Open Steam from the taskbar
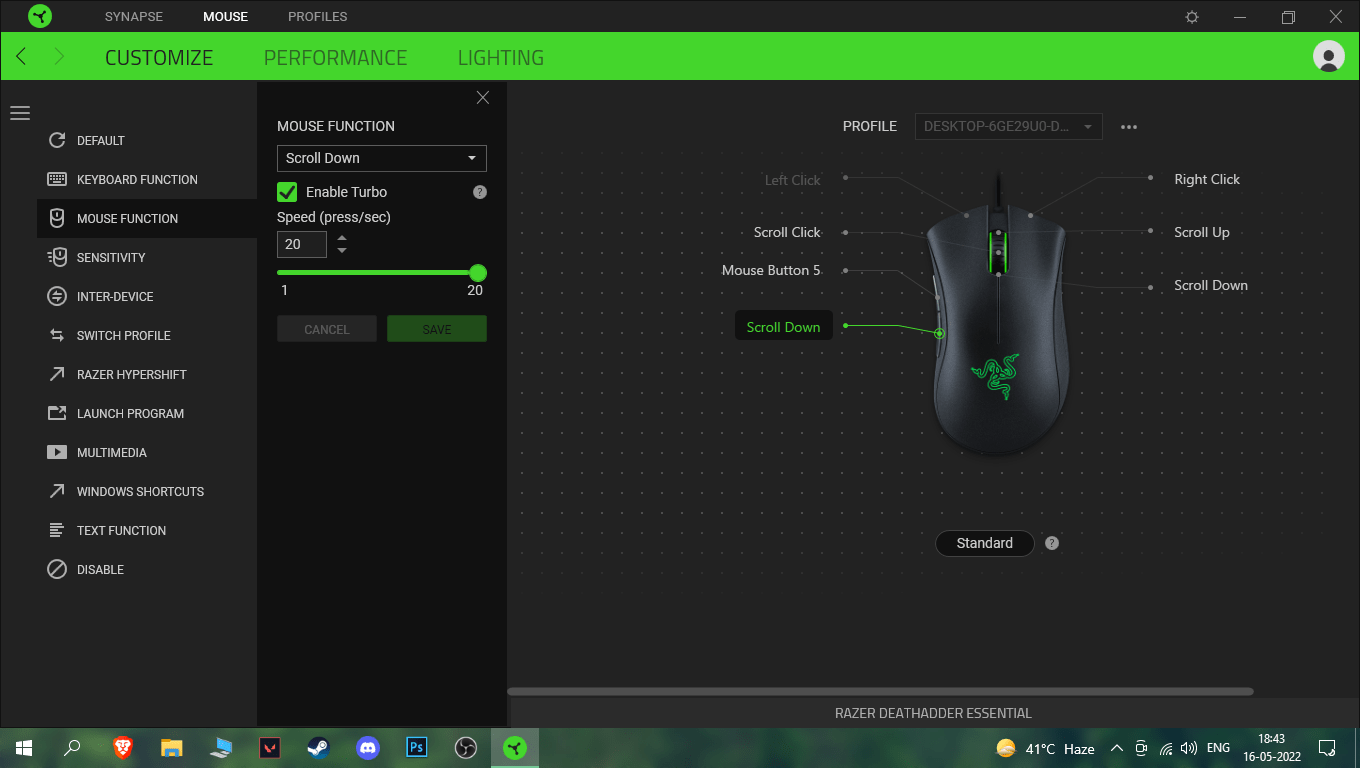The width and height of the screenshot is (1360, 768). pos(318,748)
